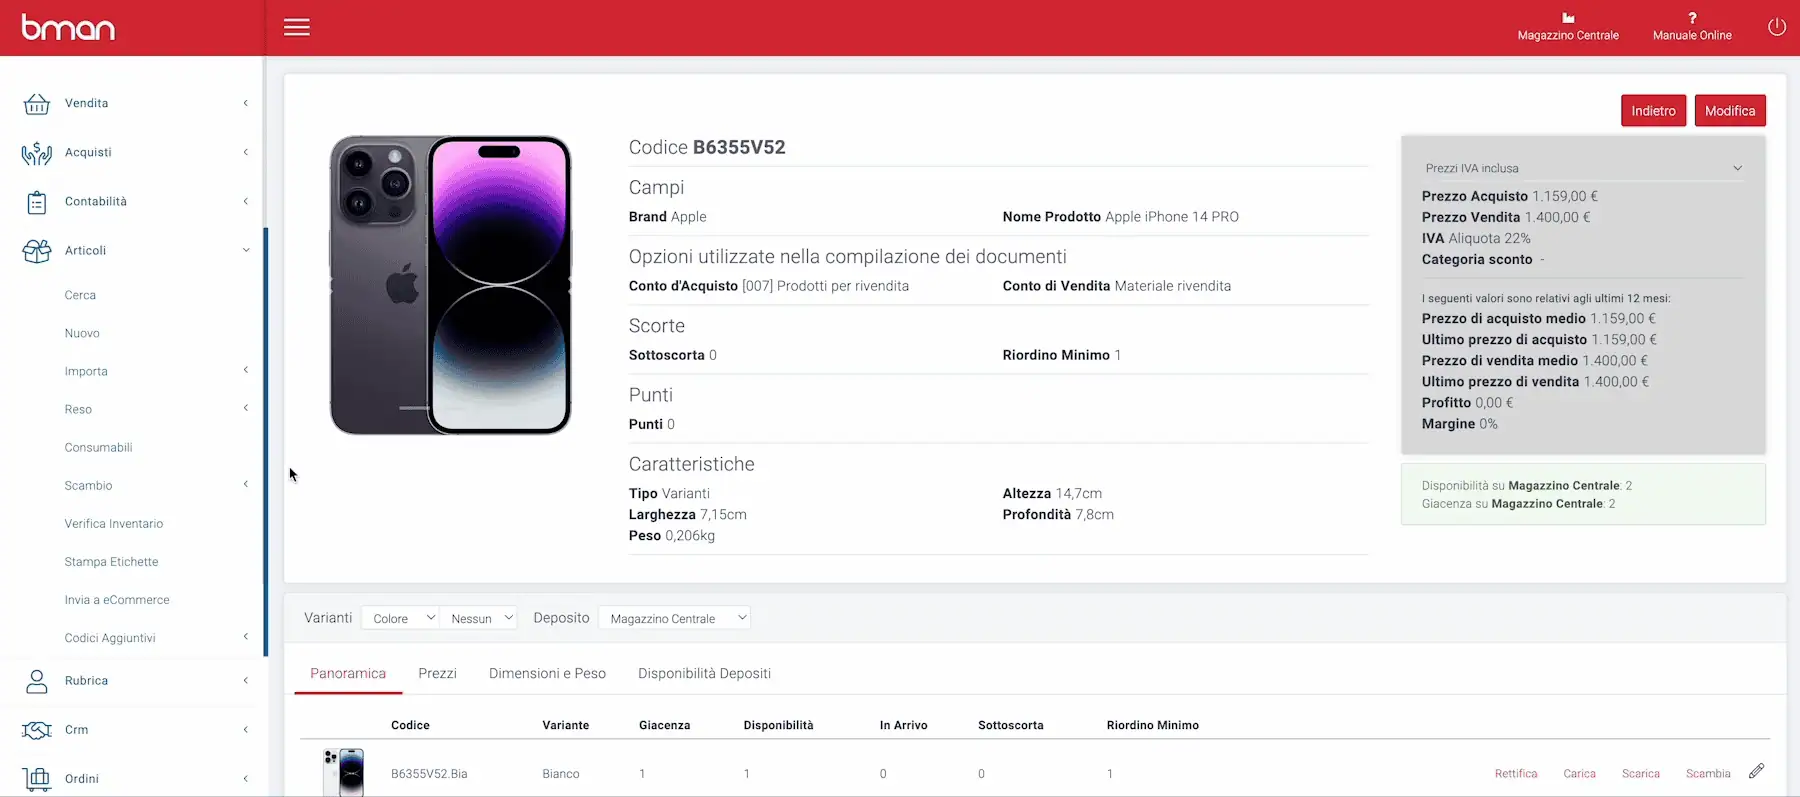1800x797 pixels.
Task: Switch to the Disponibilità Depositi tab
Action: pyautogui.click(x=704, y=673)
